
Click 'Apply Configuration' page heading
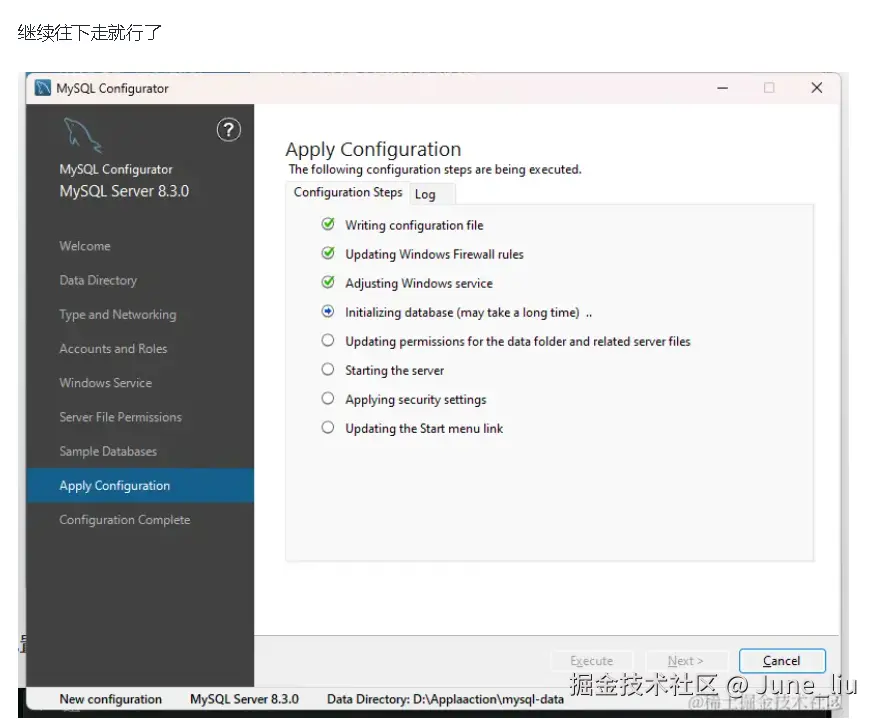click(373, 150)
